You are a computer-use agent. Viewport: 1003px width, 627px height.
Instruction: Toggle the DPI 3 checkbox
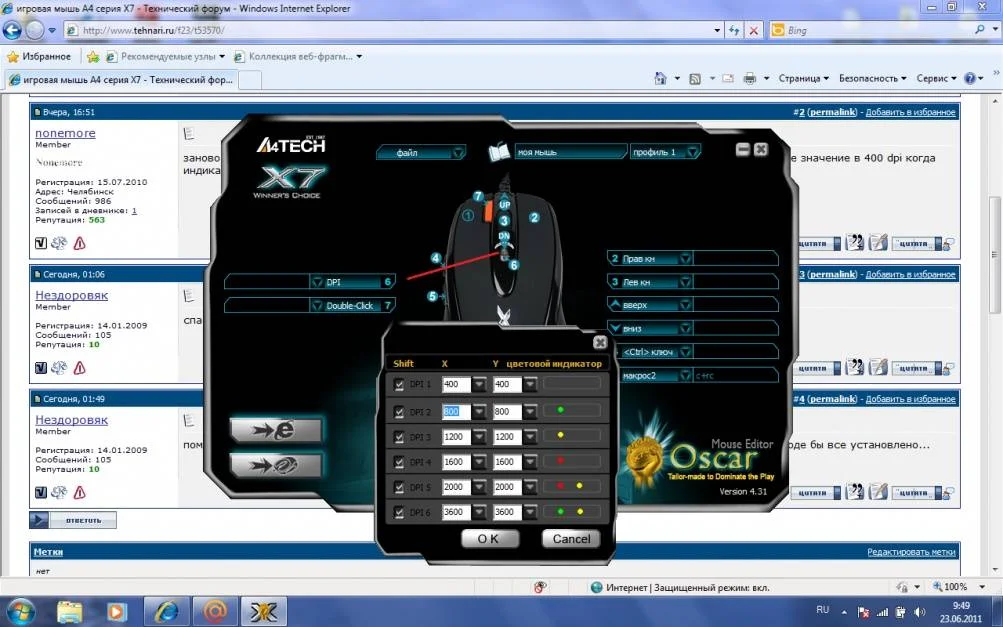pyautogui.click(x=399, y=437)
